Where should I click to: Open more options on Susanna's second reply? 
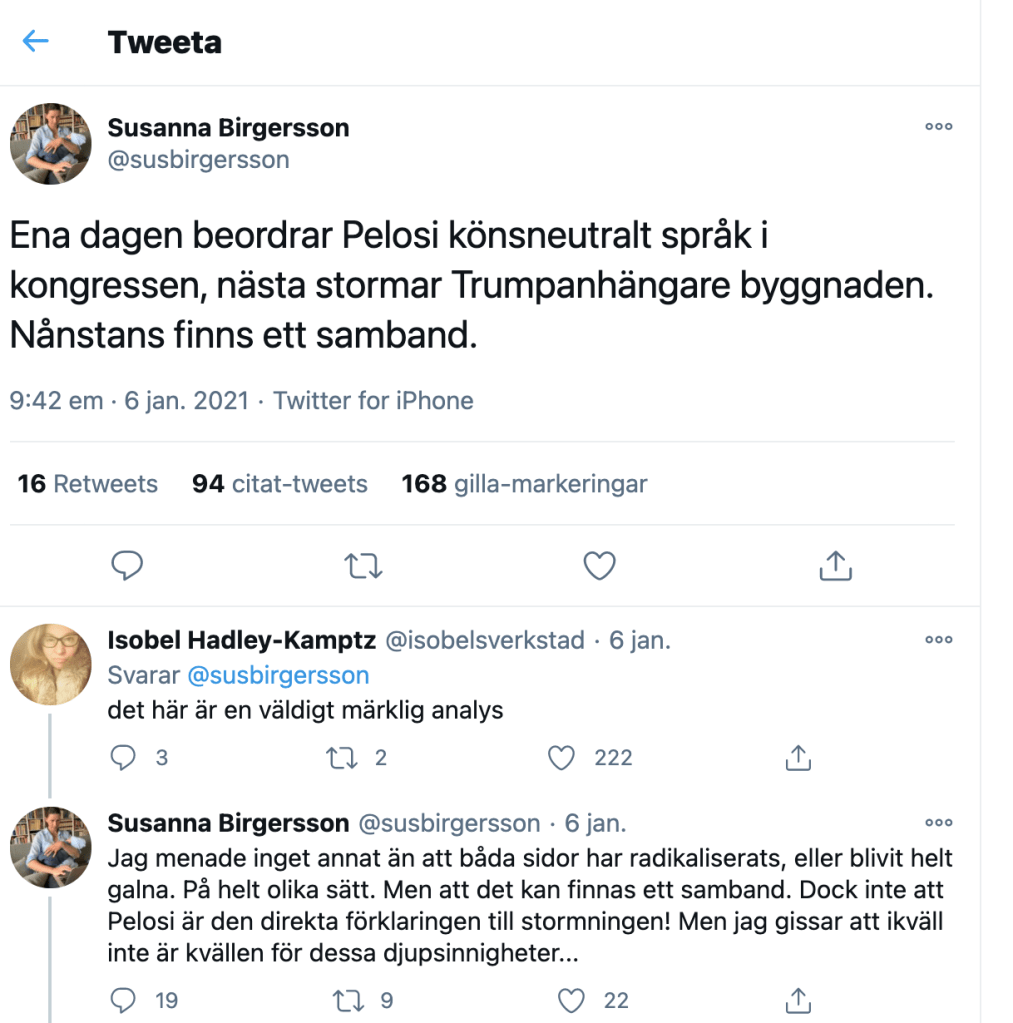[x=938, y=823]
